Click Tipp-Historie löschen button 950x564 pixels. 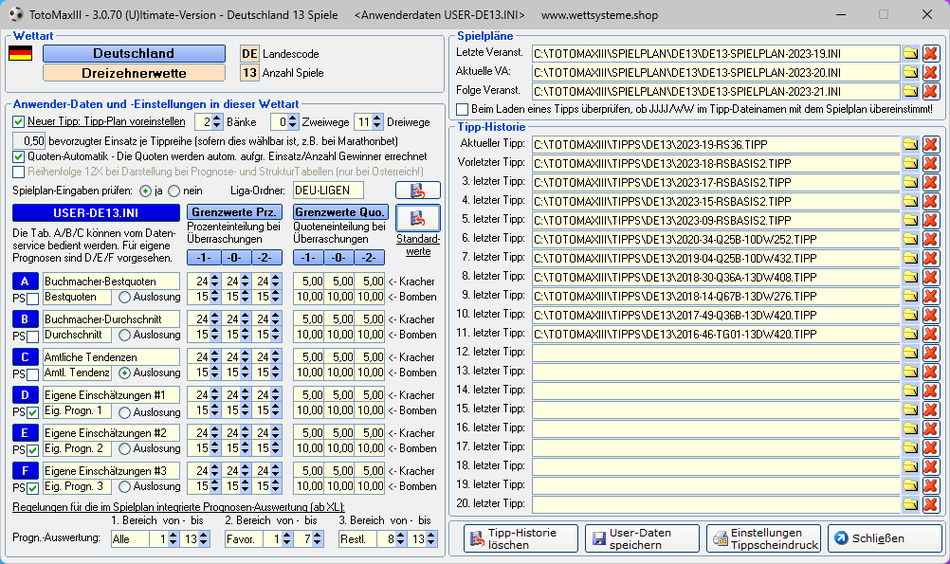click(x=521, y=539)
